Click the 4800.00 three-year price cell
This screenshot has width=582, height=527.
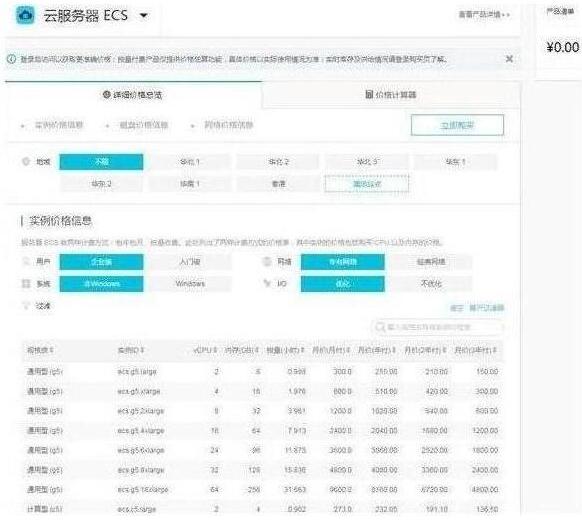[485, 490]
